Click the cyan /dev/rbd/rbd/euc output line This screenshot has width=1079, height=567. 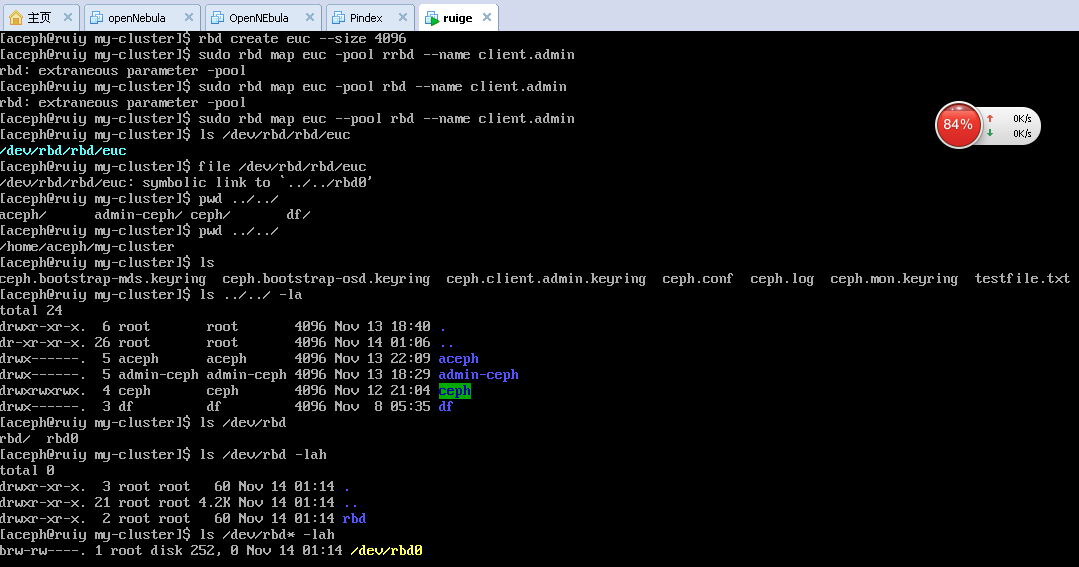[63, 151]
